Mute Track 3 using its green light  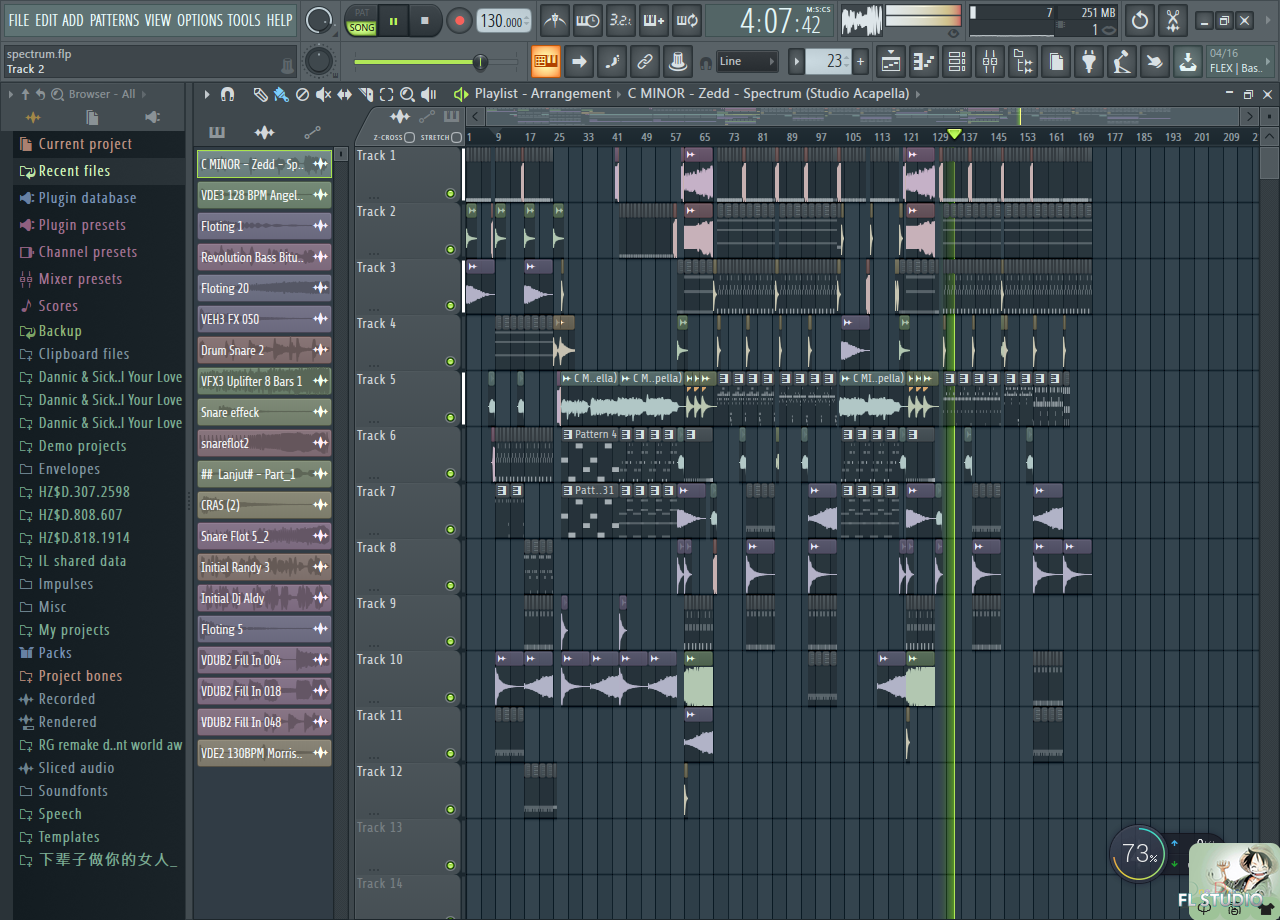450,306
